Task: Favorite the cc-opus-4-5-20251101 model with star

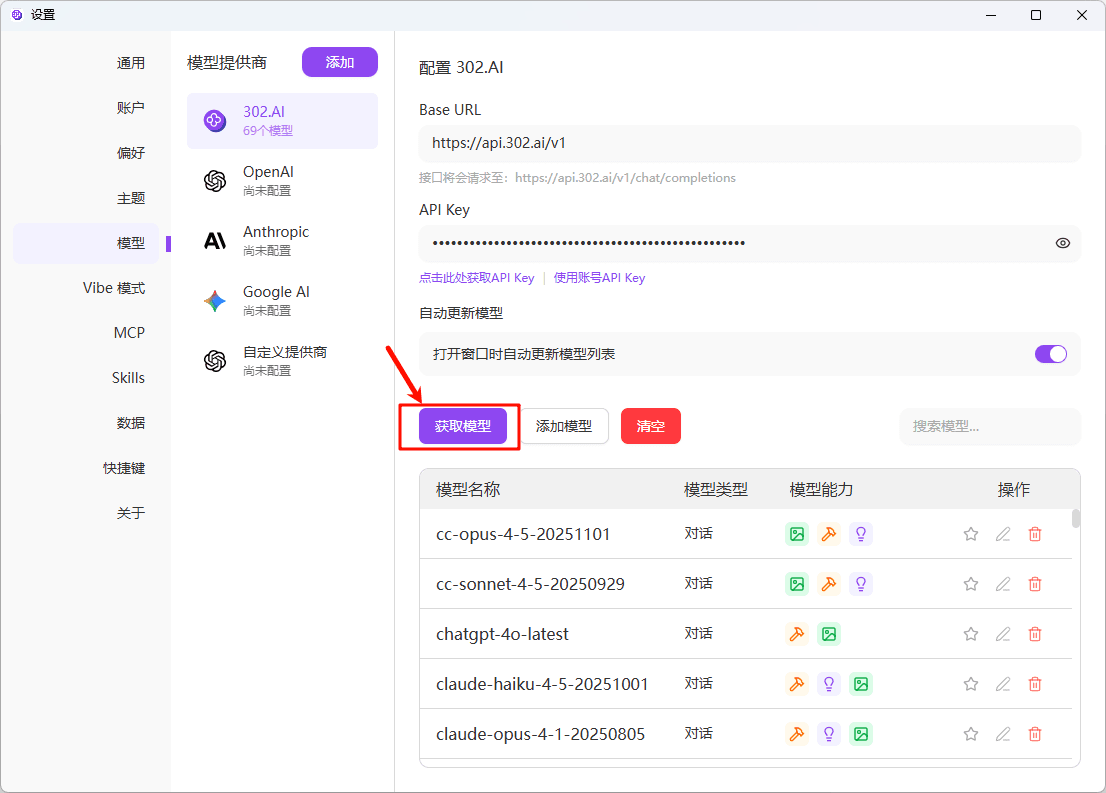Action: 971,534
